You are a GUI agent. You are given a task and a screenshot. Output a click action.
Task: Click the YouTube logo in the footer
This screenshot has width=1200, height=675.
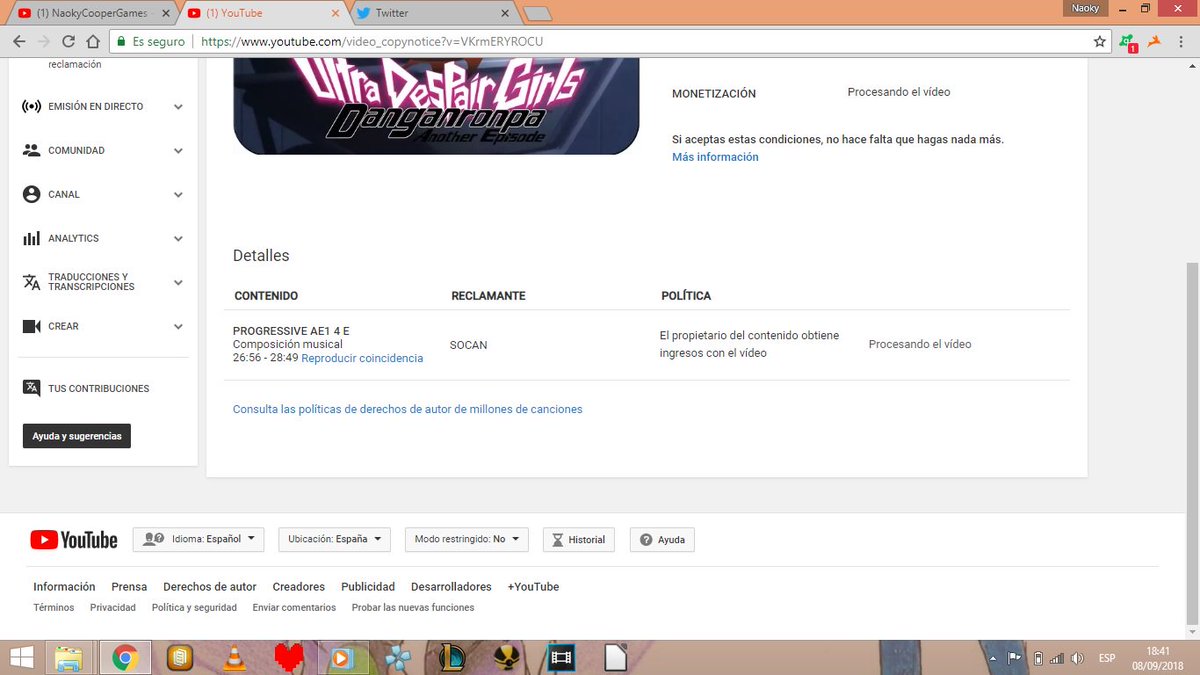(x=74, y=540)
